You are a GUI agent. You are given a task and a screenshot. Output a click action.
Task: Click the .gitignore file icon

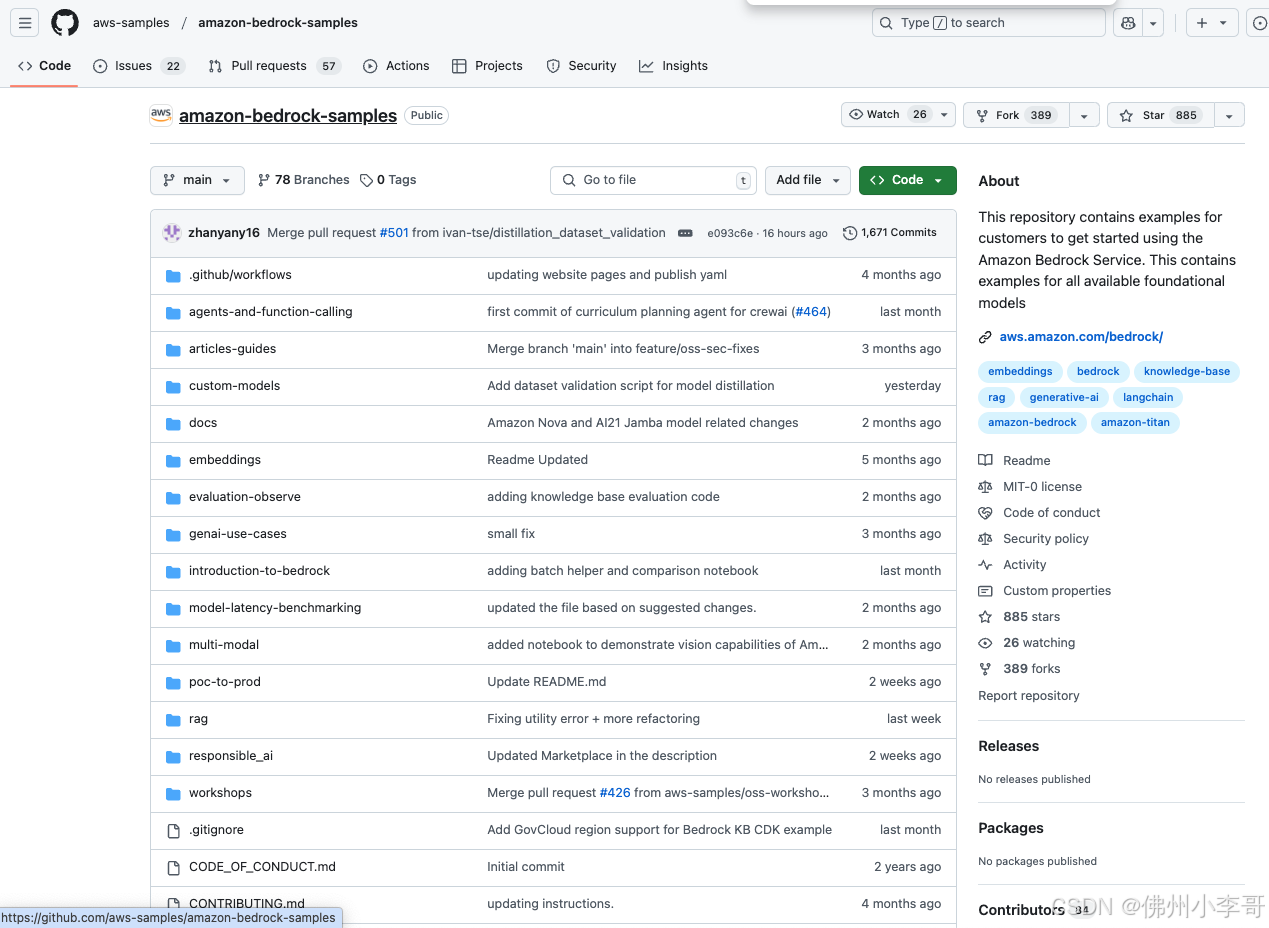coord(173,830)
